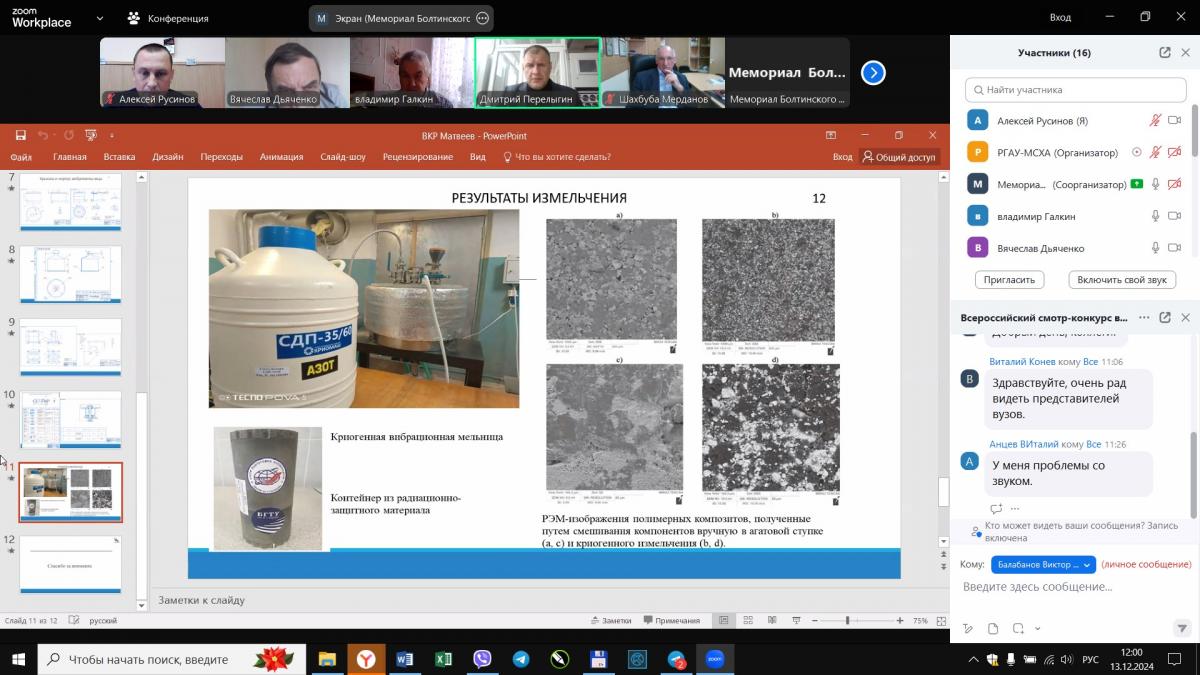
Task: Toggle camera-off icon of РГАУ-МСХА
Action: coord(1175,153)
